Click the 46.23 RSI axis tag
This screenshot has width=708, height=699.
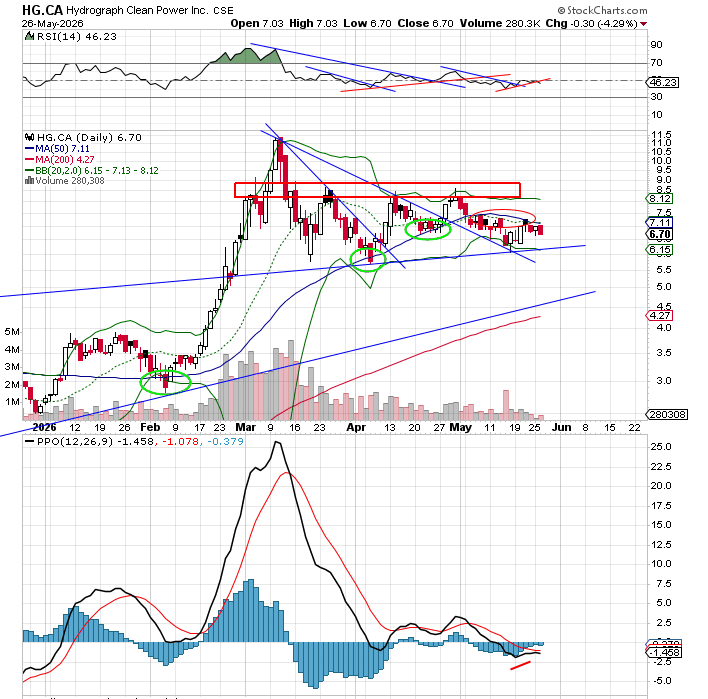[x=662, y=83]
